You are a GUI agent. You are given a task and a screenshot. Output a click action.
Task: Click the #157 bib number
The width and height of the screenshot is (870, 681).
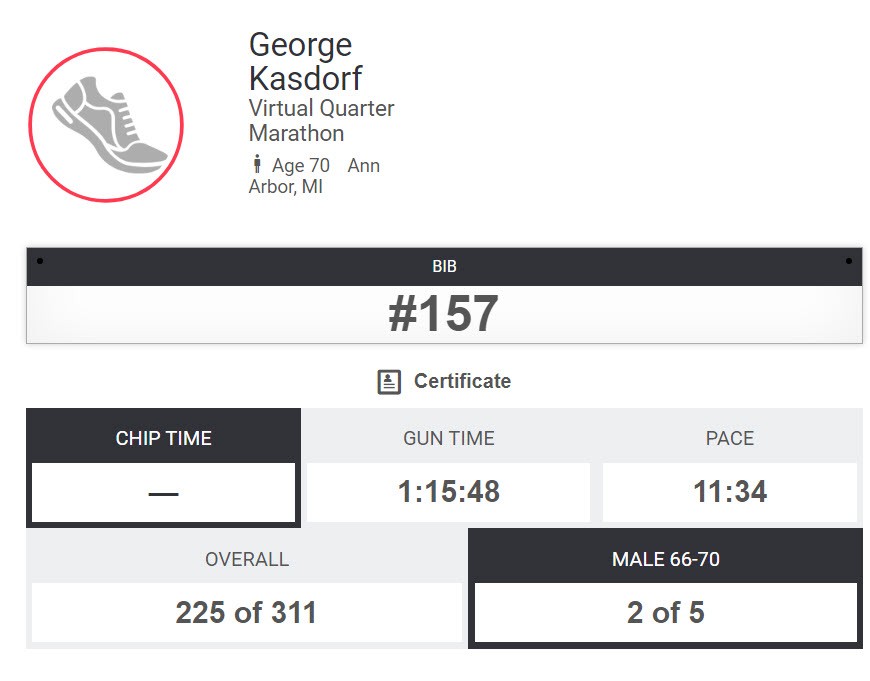click(443, 315)
